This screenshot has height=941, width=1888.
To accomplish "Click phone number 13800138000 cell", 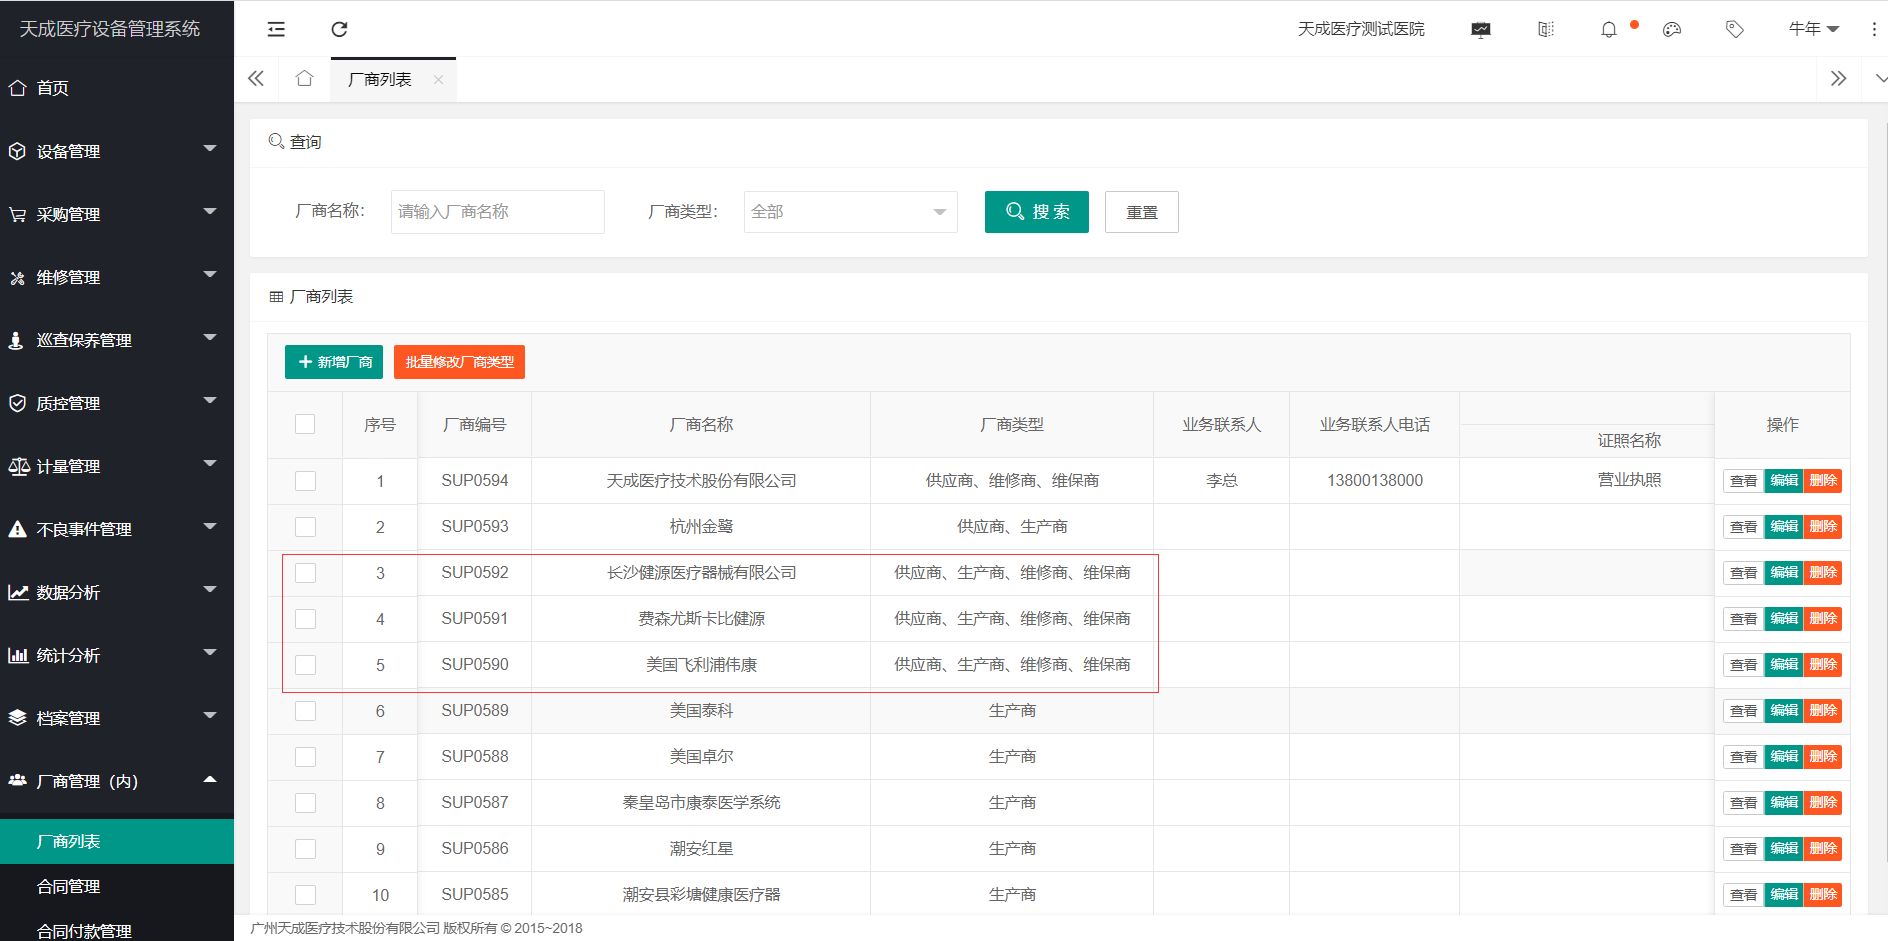I will [1375, 481].
